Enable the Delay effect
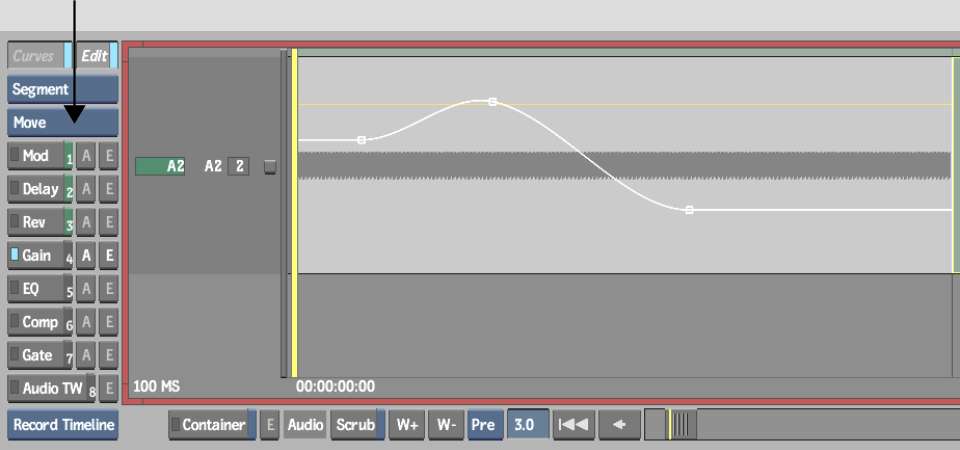Viewport: 960px width, 450px height. pyautogui.click(x=36, y=189)
